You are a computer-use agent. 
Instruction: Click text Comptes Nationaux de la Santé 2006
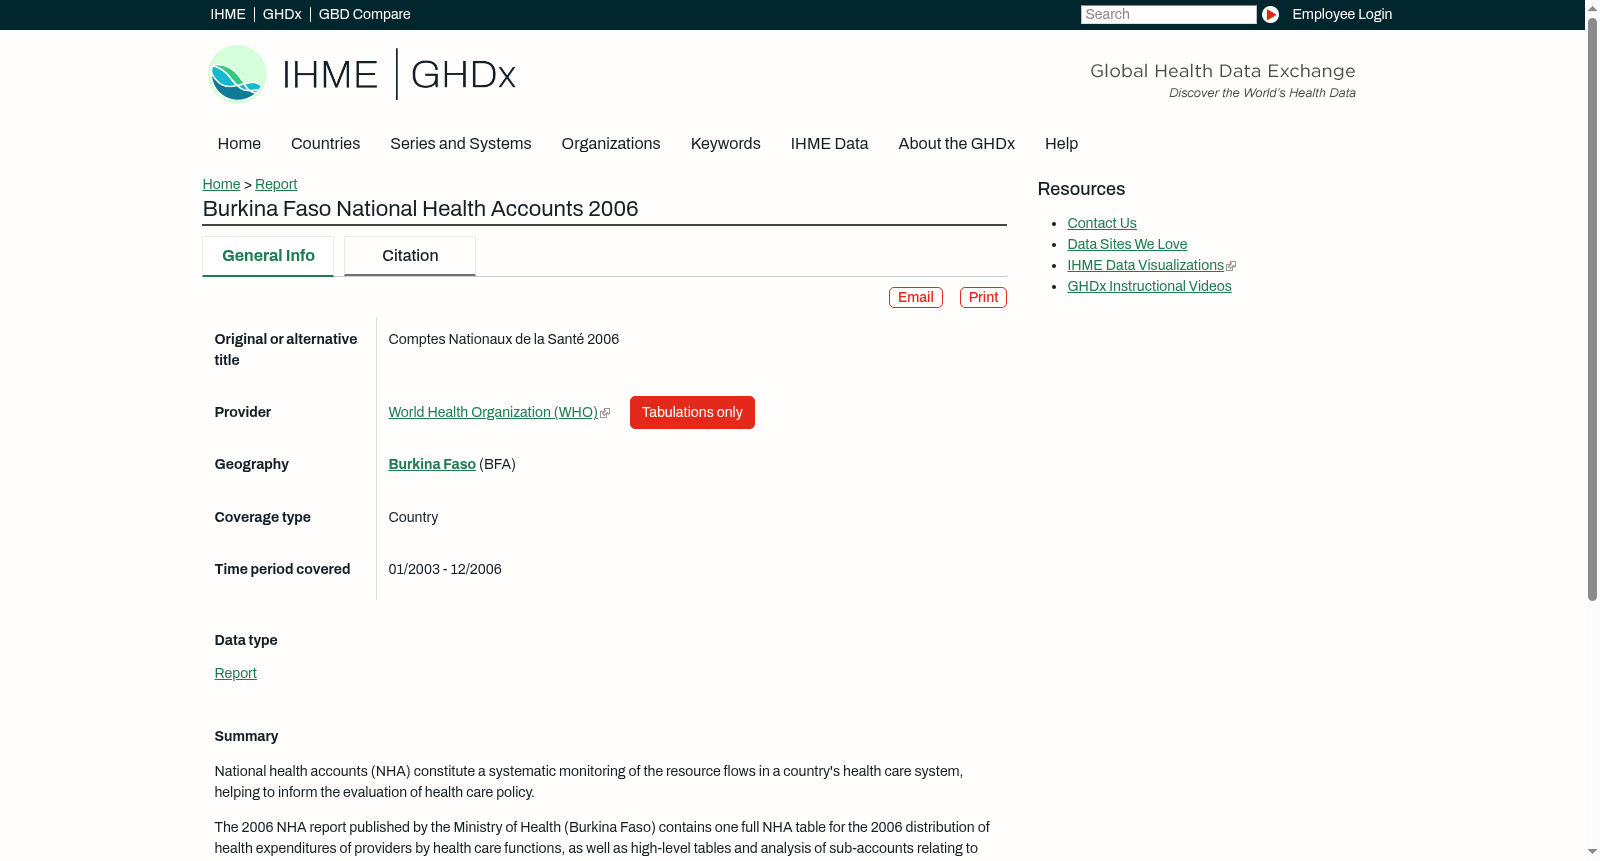503,339
